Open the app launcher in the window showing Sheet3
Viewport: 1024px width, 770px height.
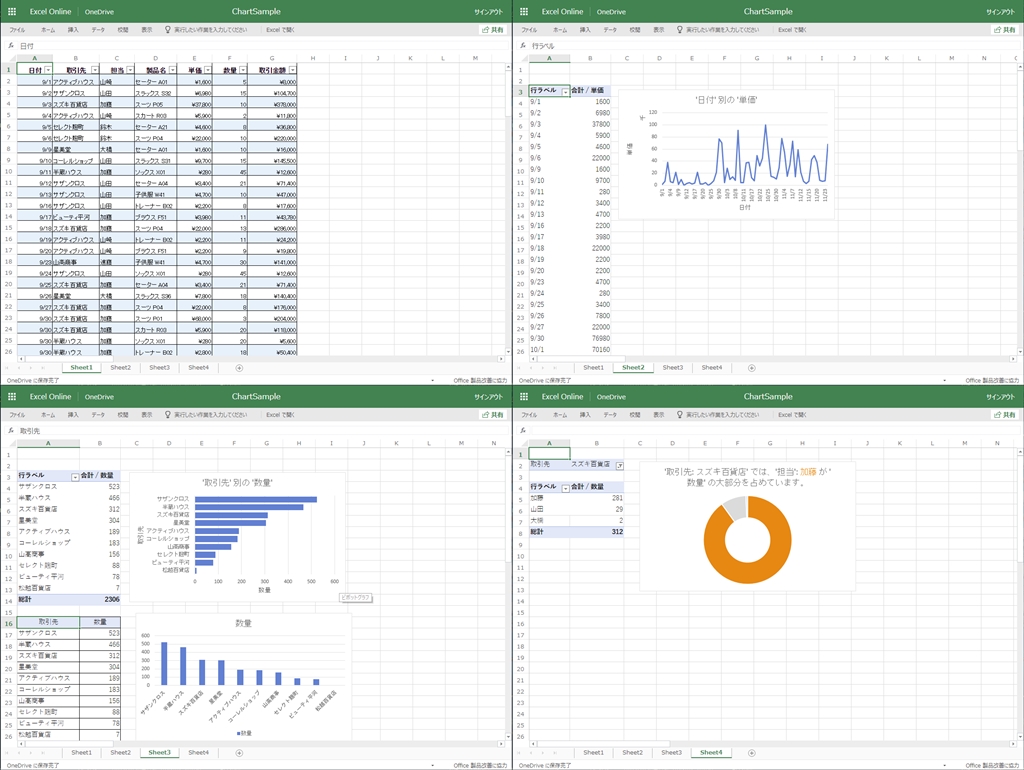[x=12, y=396]
